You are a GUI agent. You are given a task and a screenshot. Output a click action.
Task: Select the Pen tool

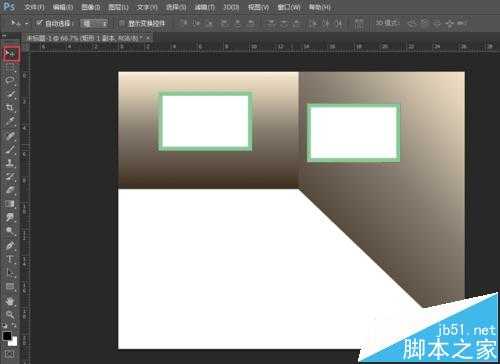click(x=10, y=246)
